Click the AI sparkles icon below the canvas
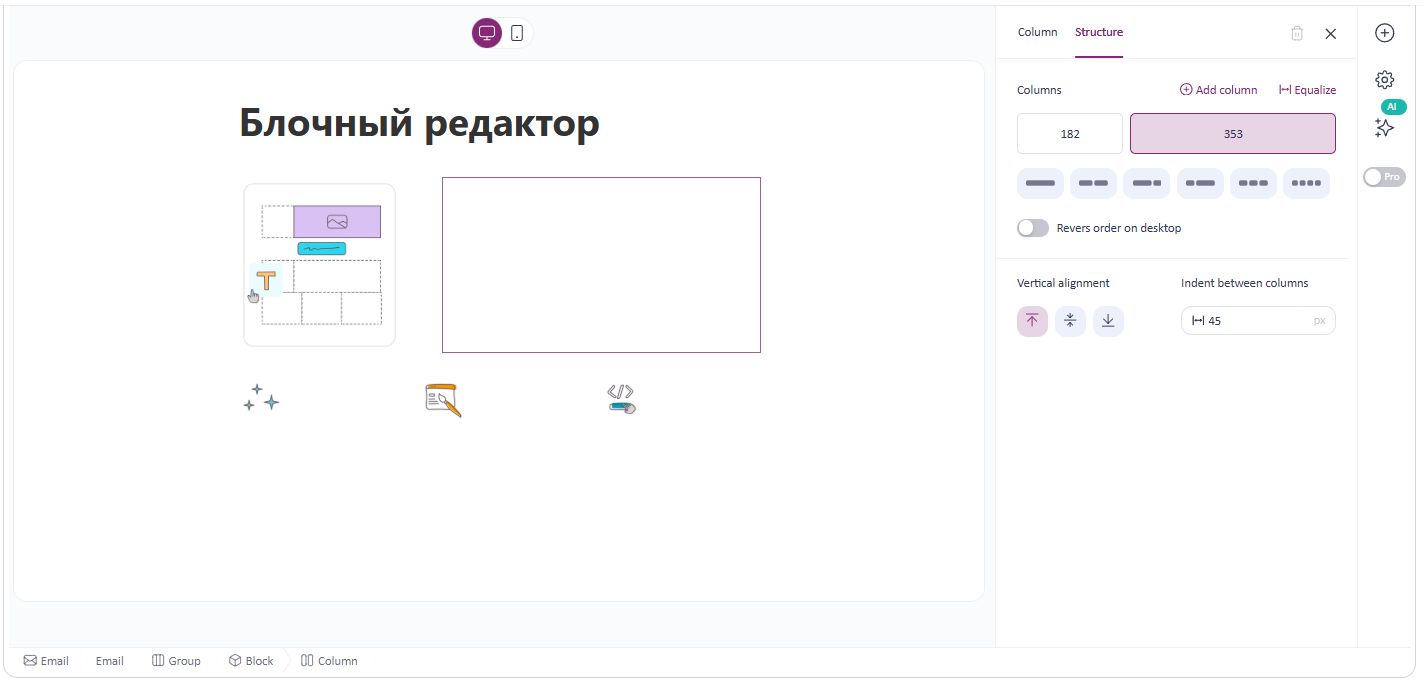Viewport: 1424px width, 688px height. click(260, 397)
